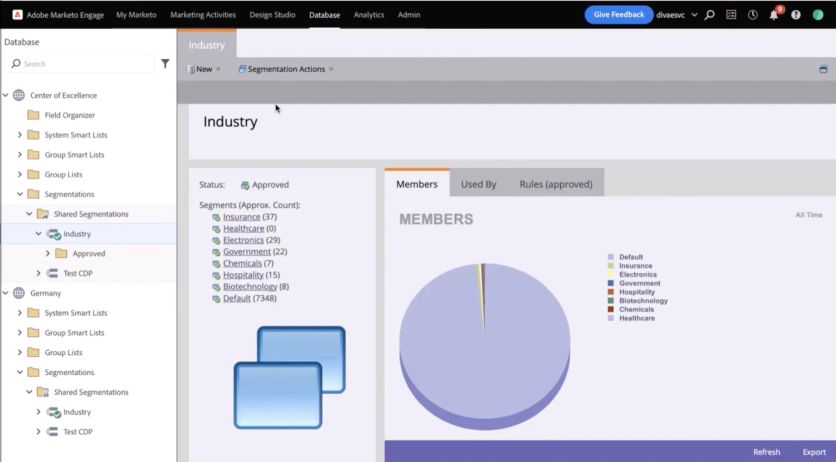
Task: Click the Insurance segment icon
Action: 216,217
